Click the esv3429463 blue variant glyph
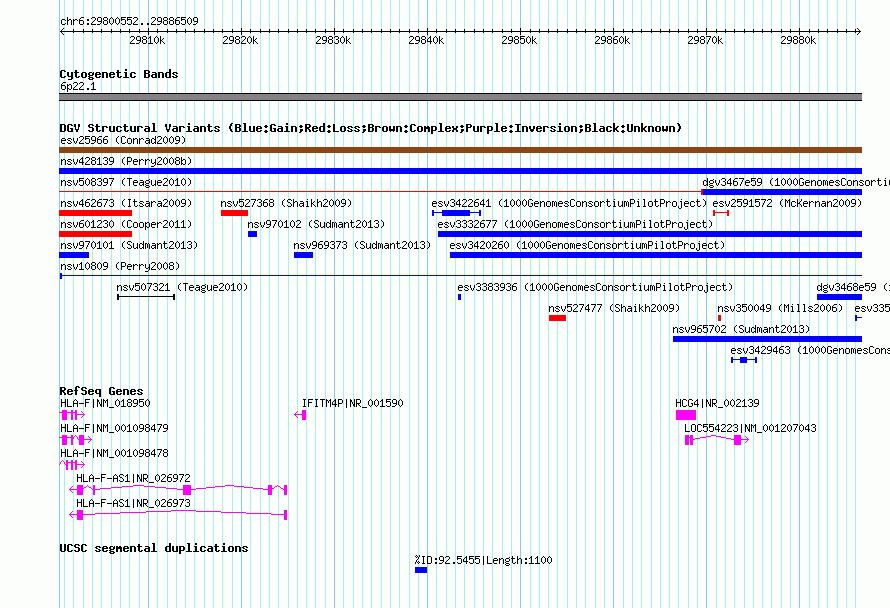Viewport: 890px width, 608px height. click(x=744, y=360)
